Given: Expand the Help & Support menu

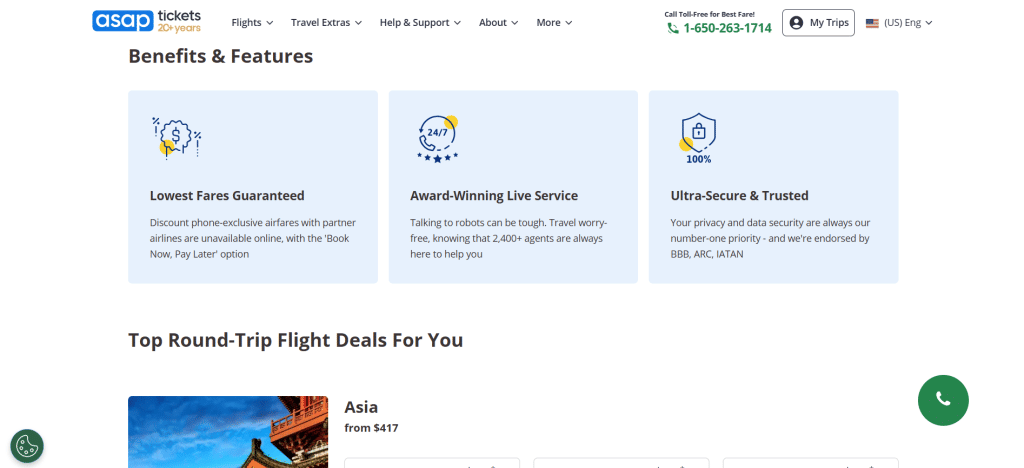Looking at the screenshot, I should tap(420, 22).
